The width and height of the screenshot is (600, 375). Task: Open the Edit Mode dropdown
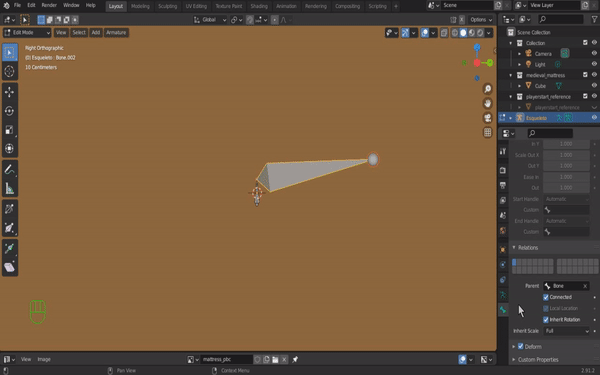tap(27, 33)
